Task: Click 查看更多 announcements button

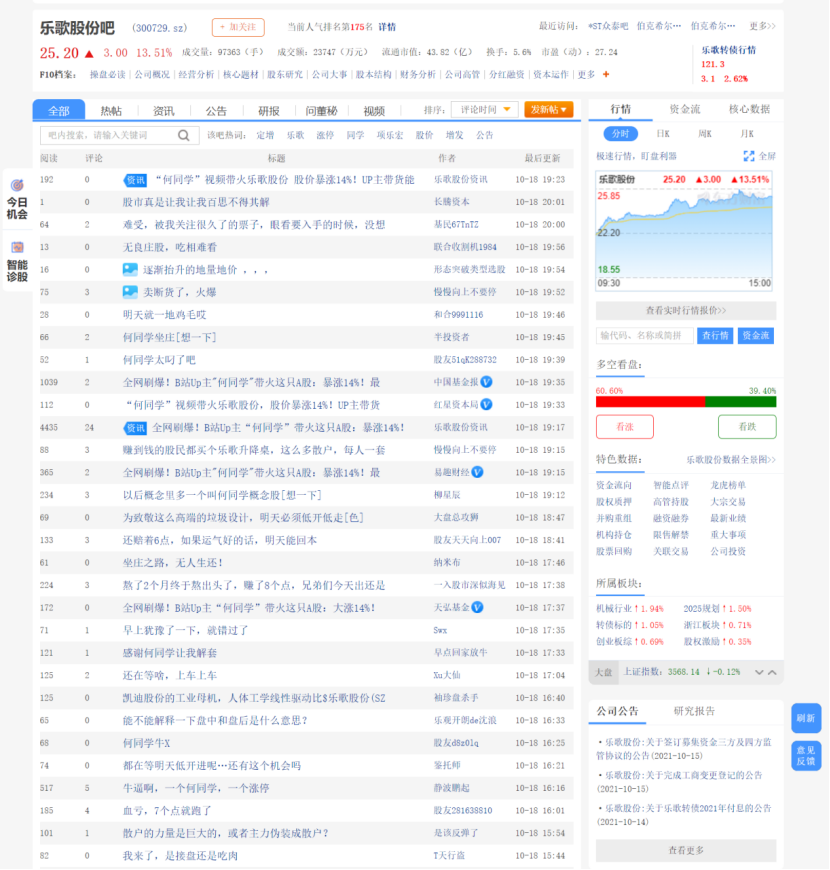Action: tap(686, 850)
